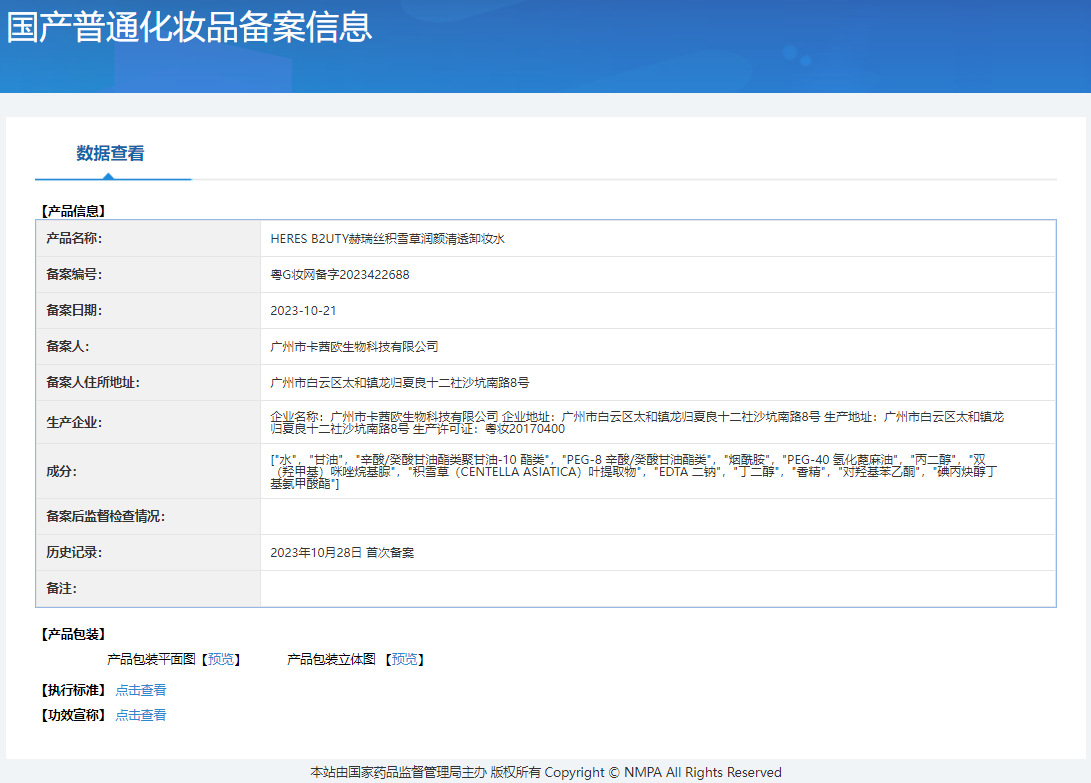
Task: Click the 【产品信息】 section heading
Action: point(72,211)
